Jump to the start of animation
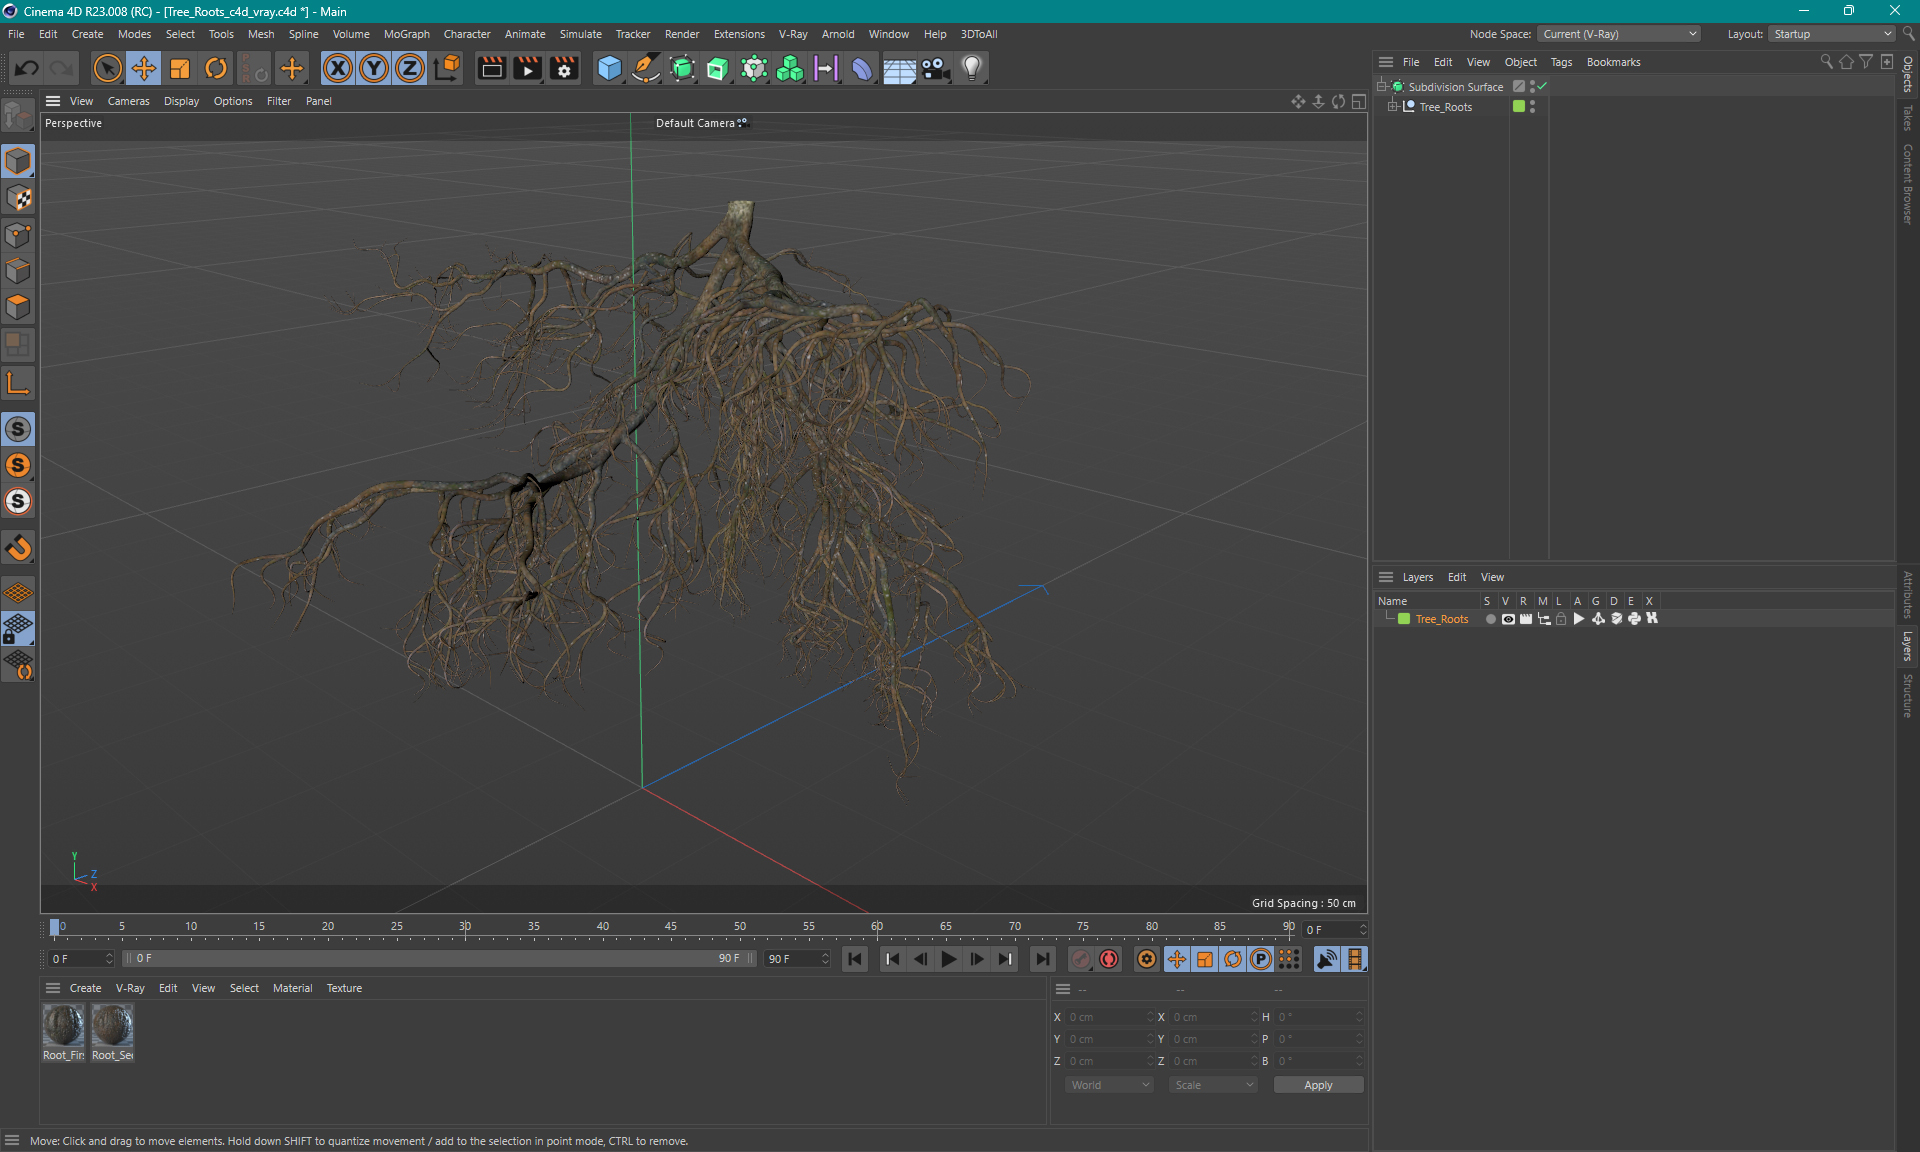The width and height of the screenshot is (1920, 1152). click(x=855, y=959)
